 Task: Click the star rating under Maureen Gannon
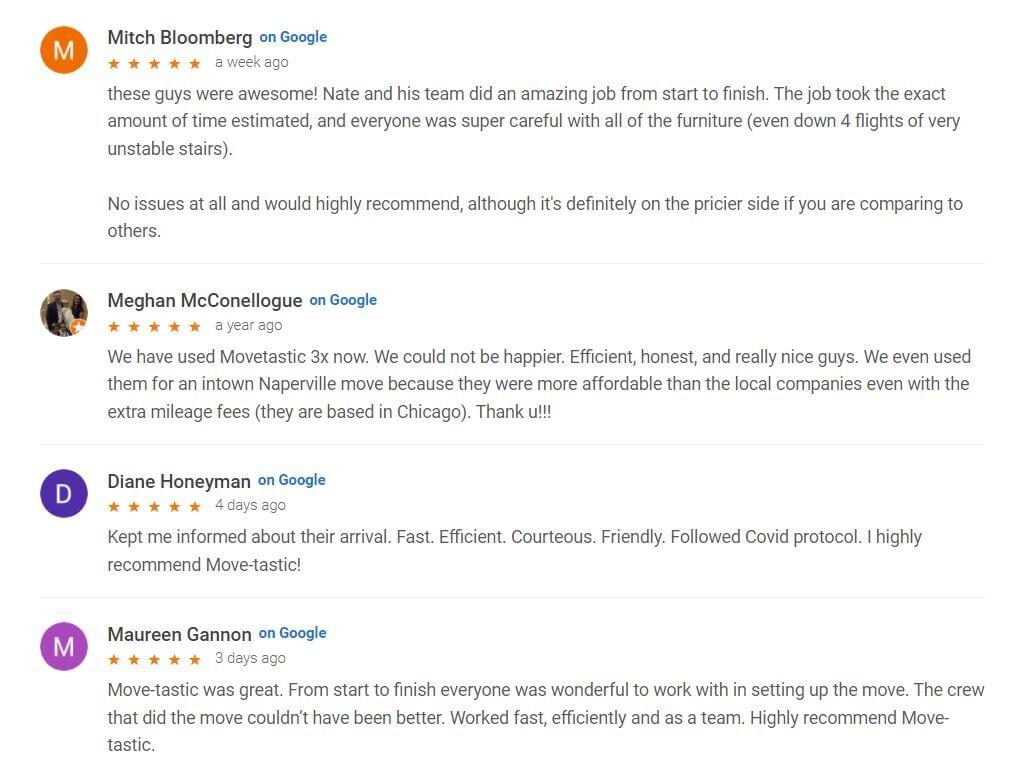154,659
